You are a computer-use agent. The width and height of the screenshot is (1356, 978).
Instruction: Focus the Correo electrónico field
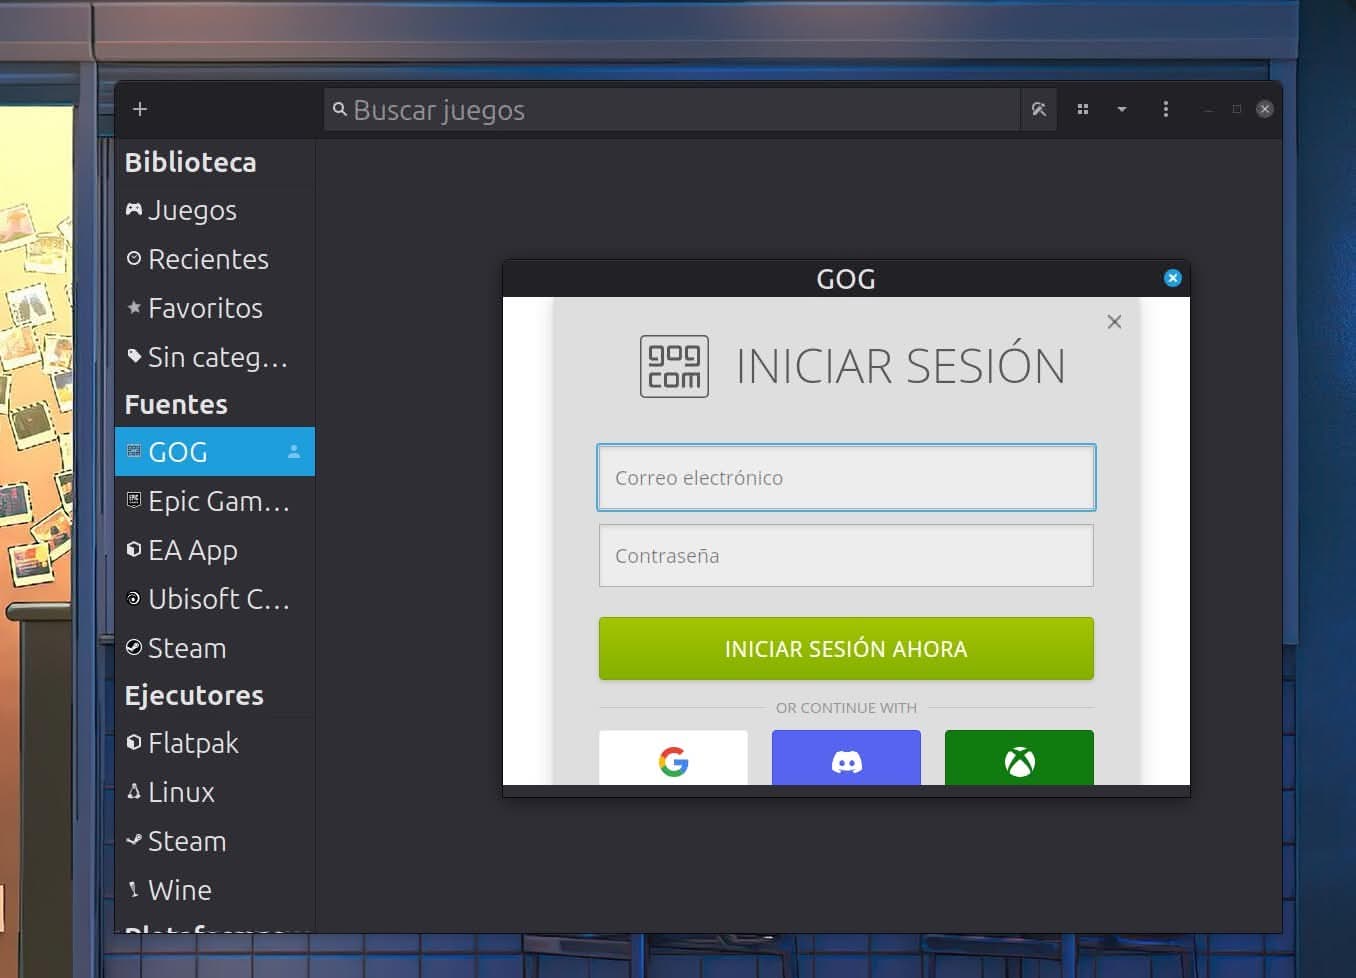pos(846,478)
